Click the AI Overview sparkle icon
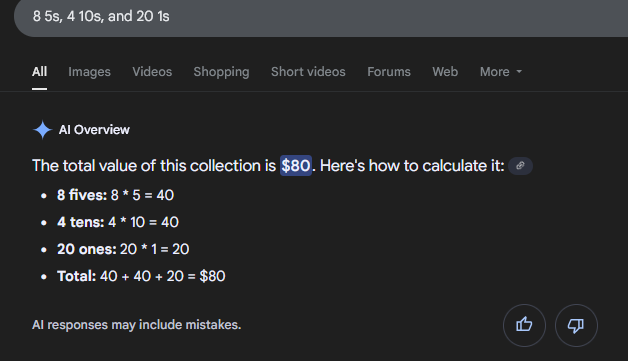This screenshot has width=628, height=361. tap(42, 130)
